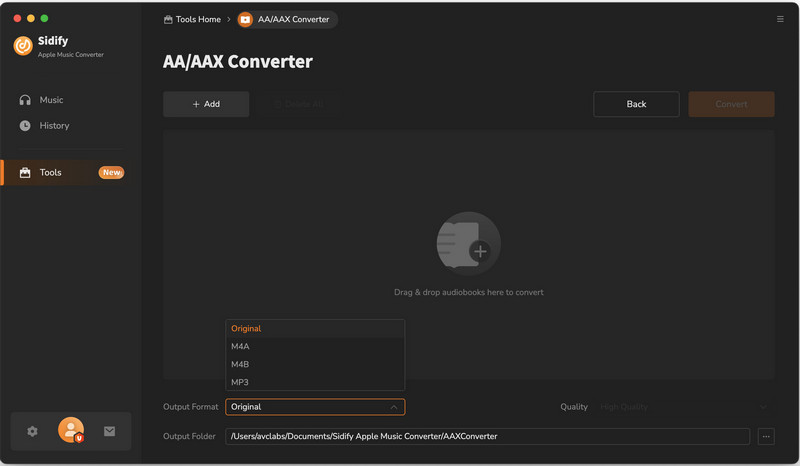Image resolution: width=800 pixels, height=466 pixels.
Task: Open the mail envelope icon
Action: coord(109,431)
